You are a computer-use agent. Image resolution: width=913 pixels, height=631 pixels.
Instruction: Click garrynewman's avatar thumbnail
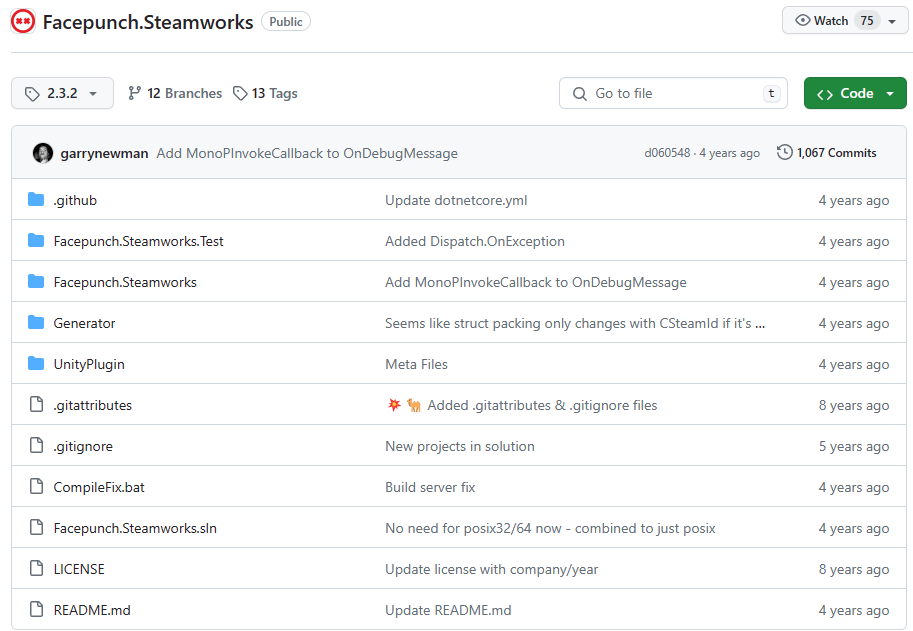(x=43, y=153)
